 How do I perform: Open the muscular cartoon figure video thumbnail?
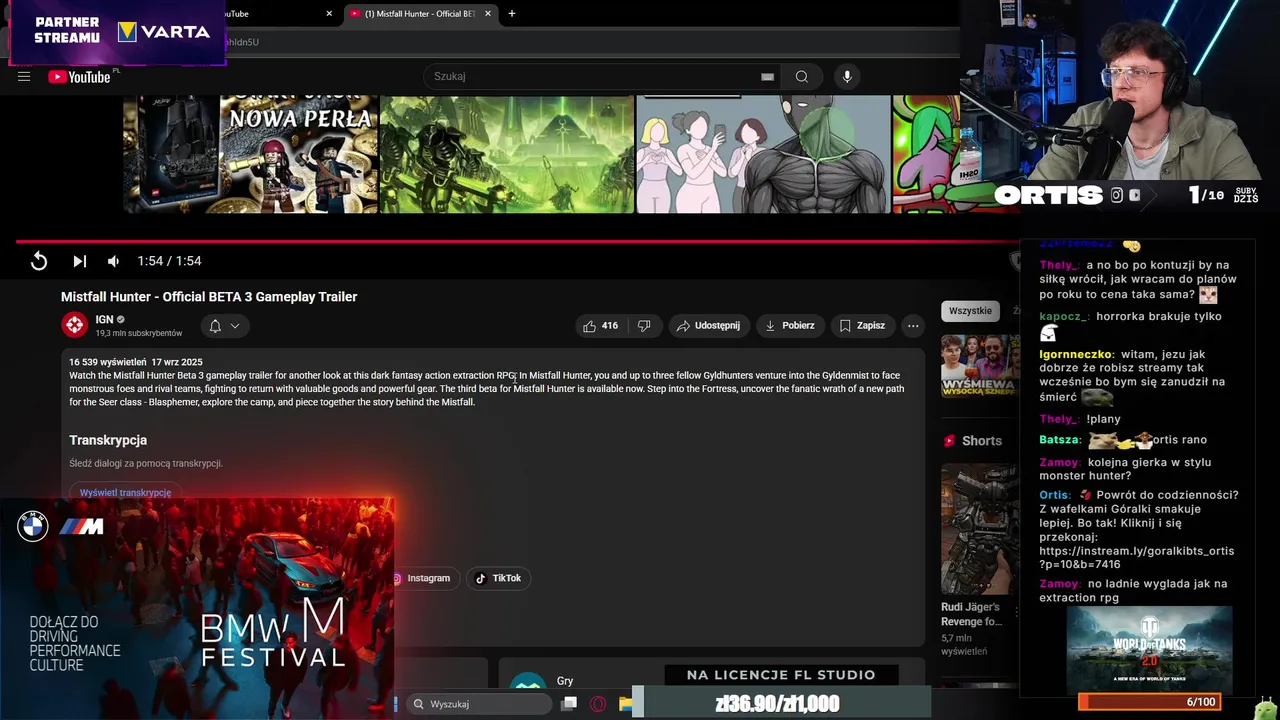tap(763, 154)
